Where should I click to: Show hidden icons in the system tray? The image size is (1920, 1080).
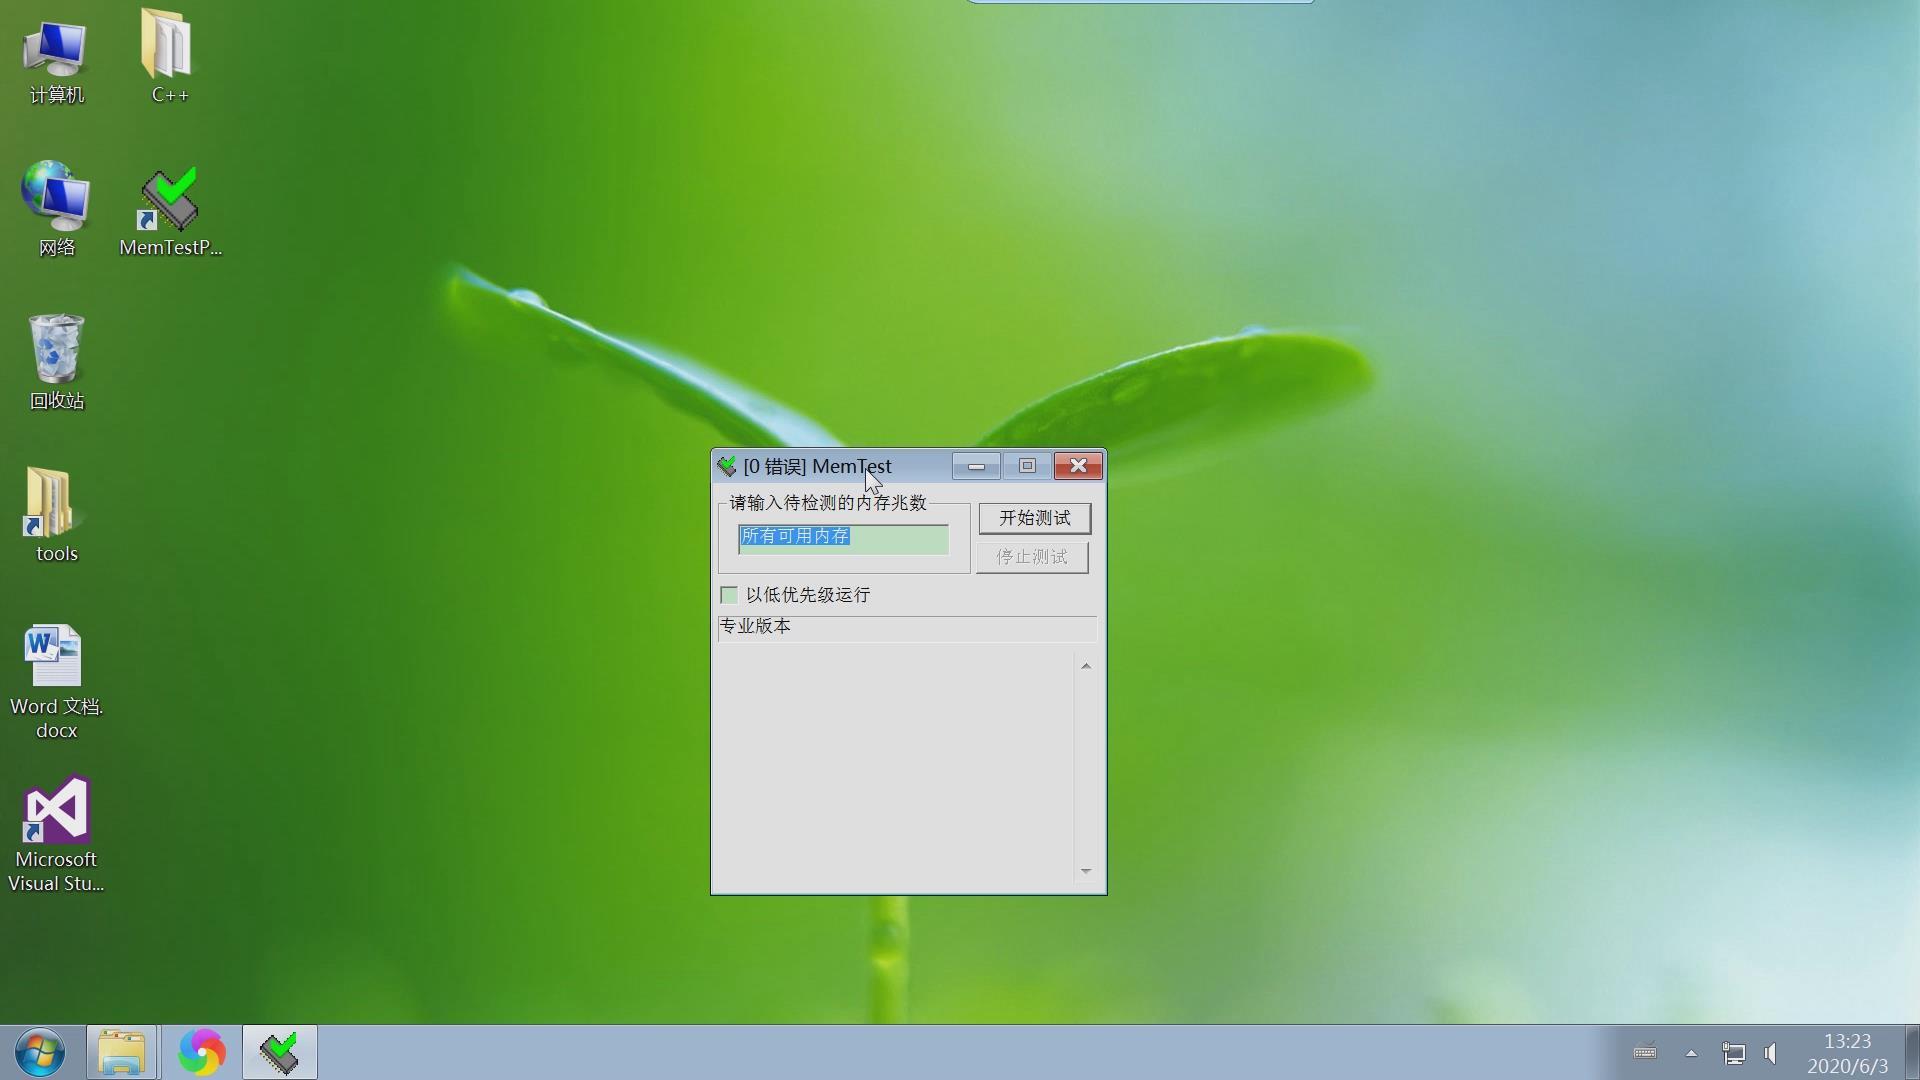pyautogui.click(x=1691, y=1053)
